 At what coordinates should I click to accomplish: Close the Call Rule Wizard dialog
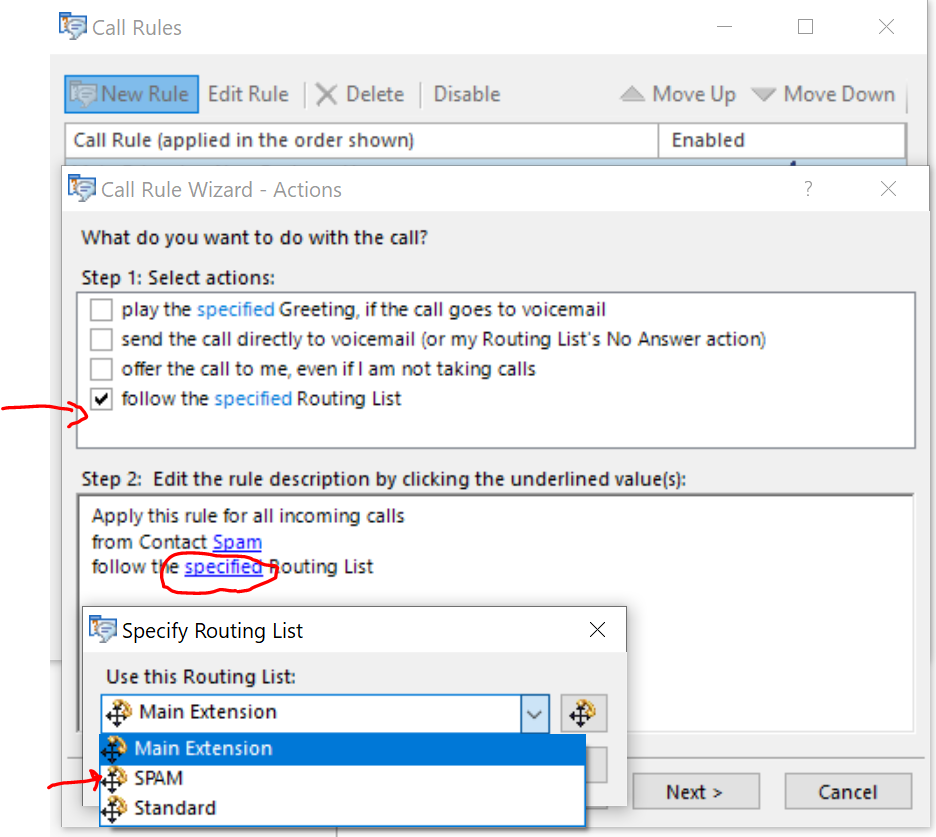click(888, 189)
